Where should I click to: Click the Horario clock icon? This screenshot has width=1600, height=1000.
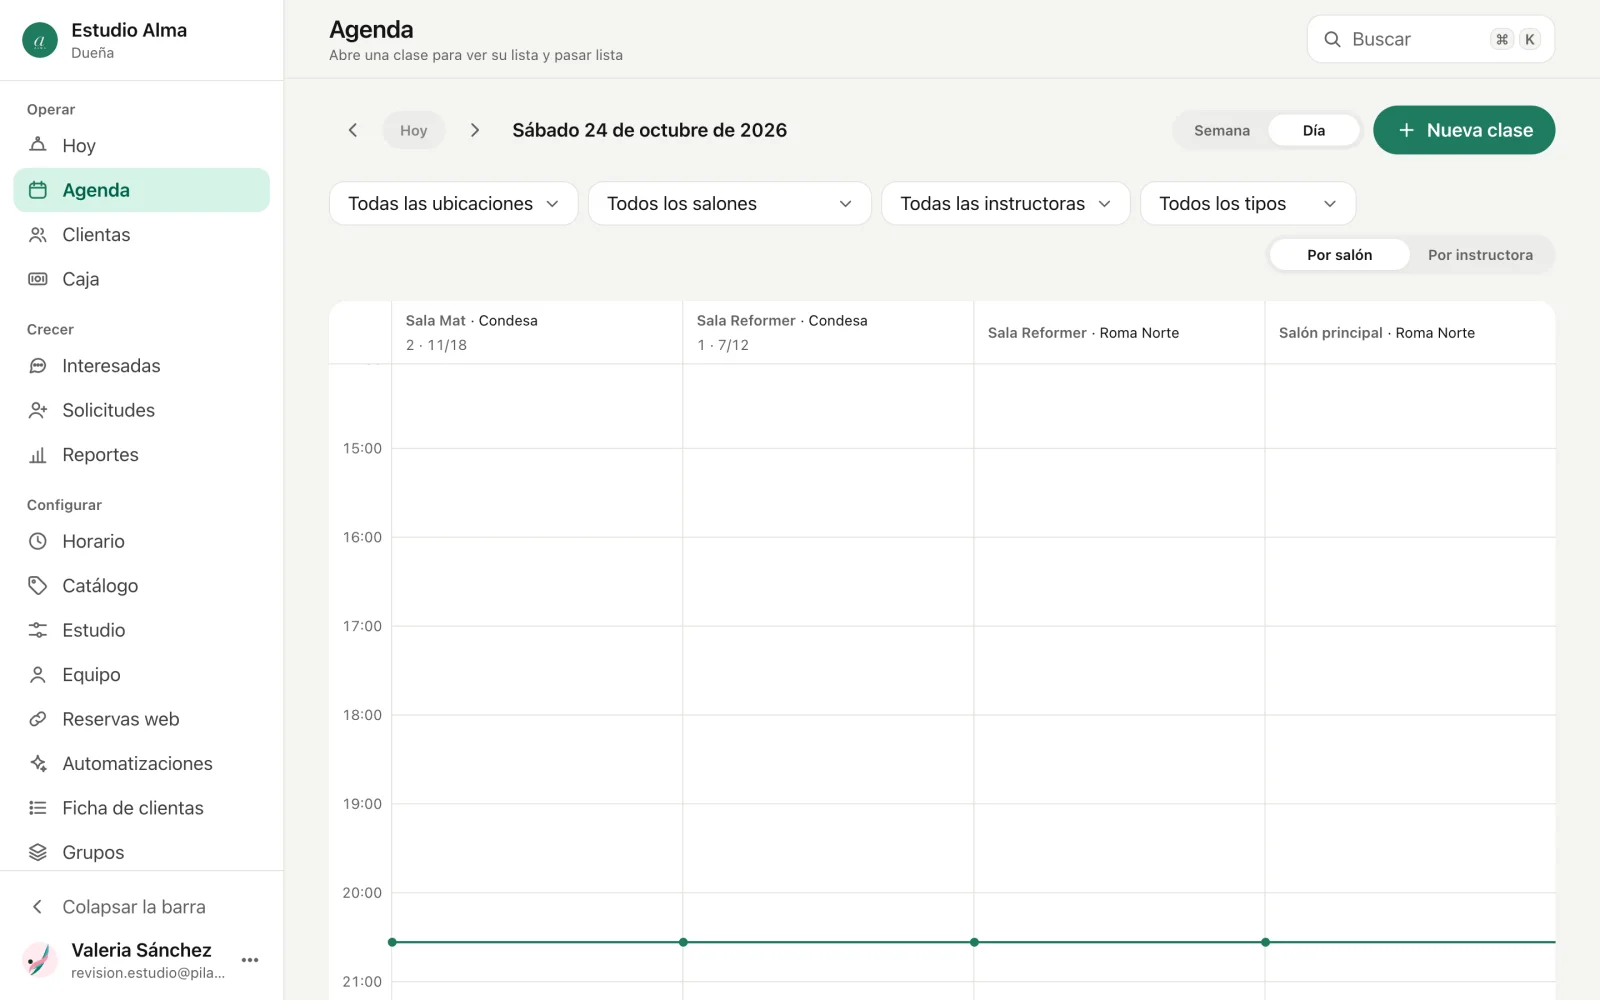pyautogui.click(x=38, y=541)
